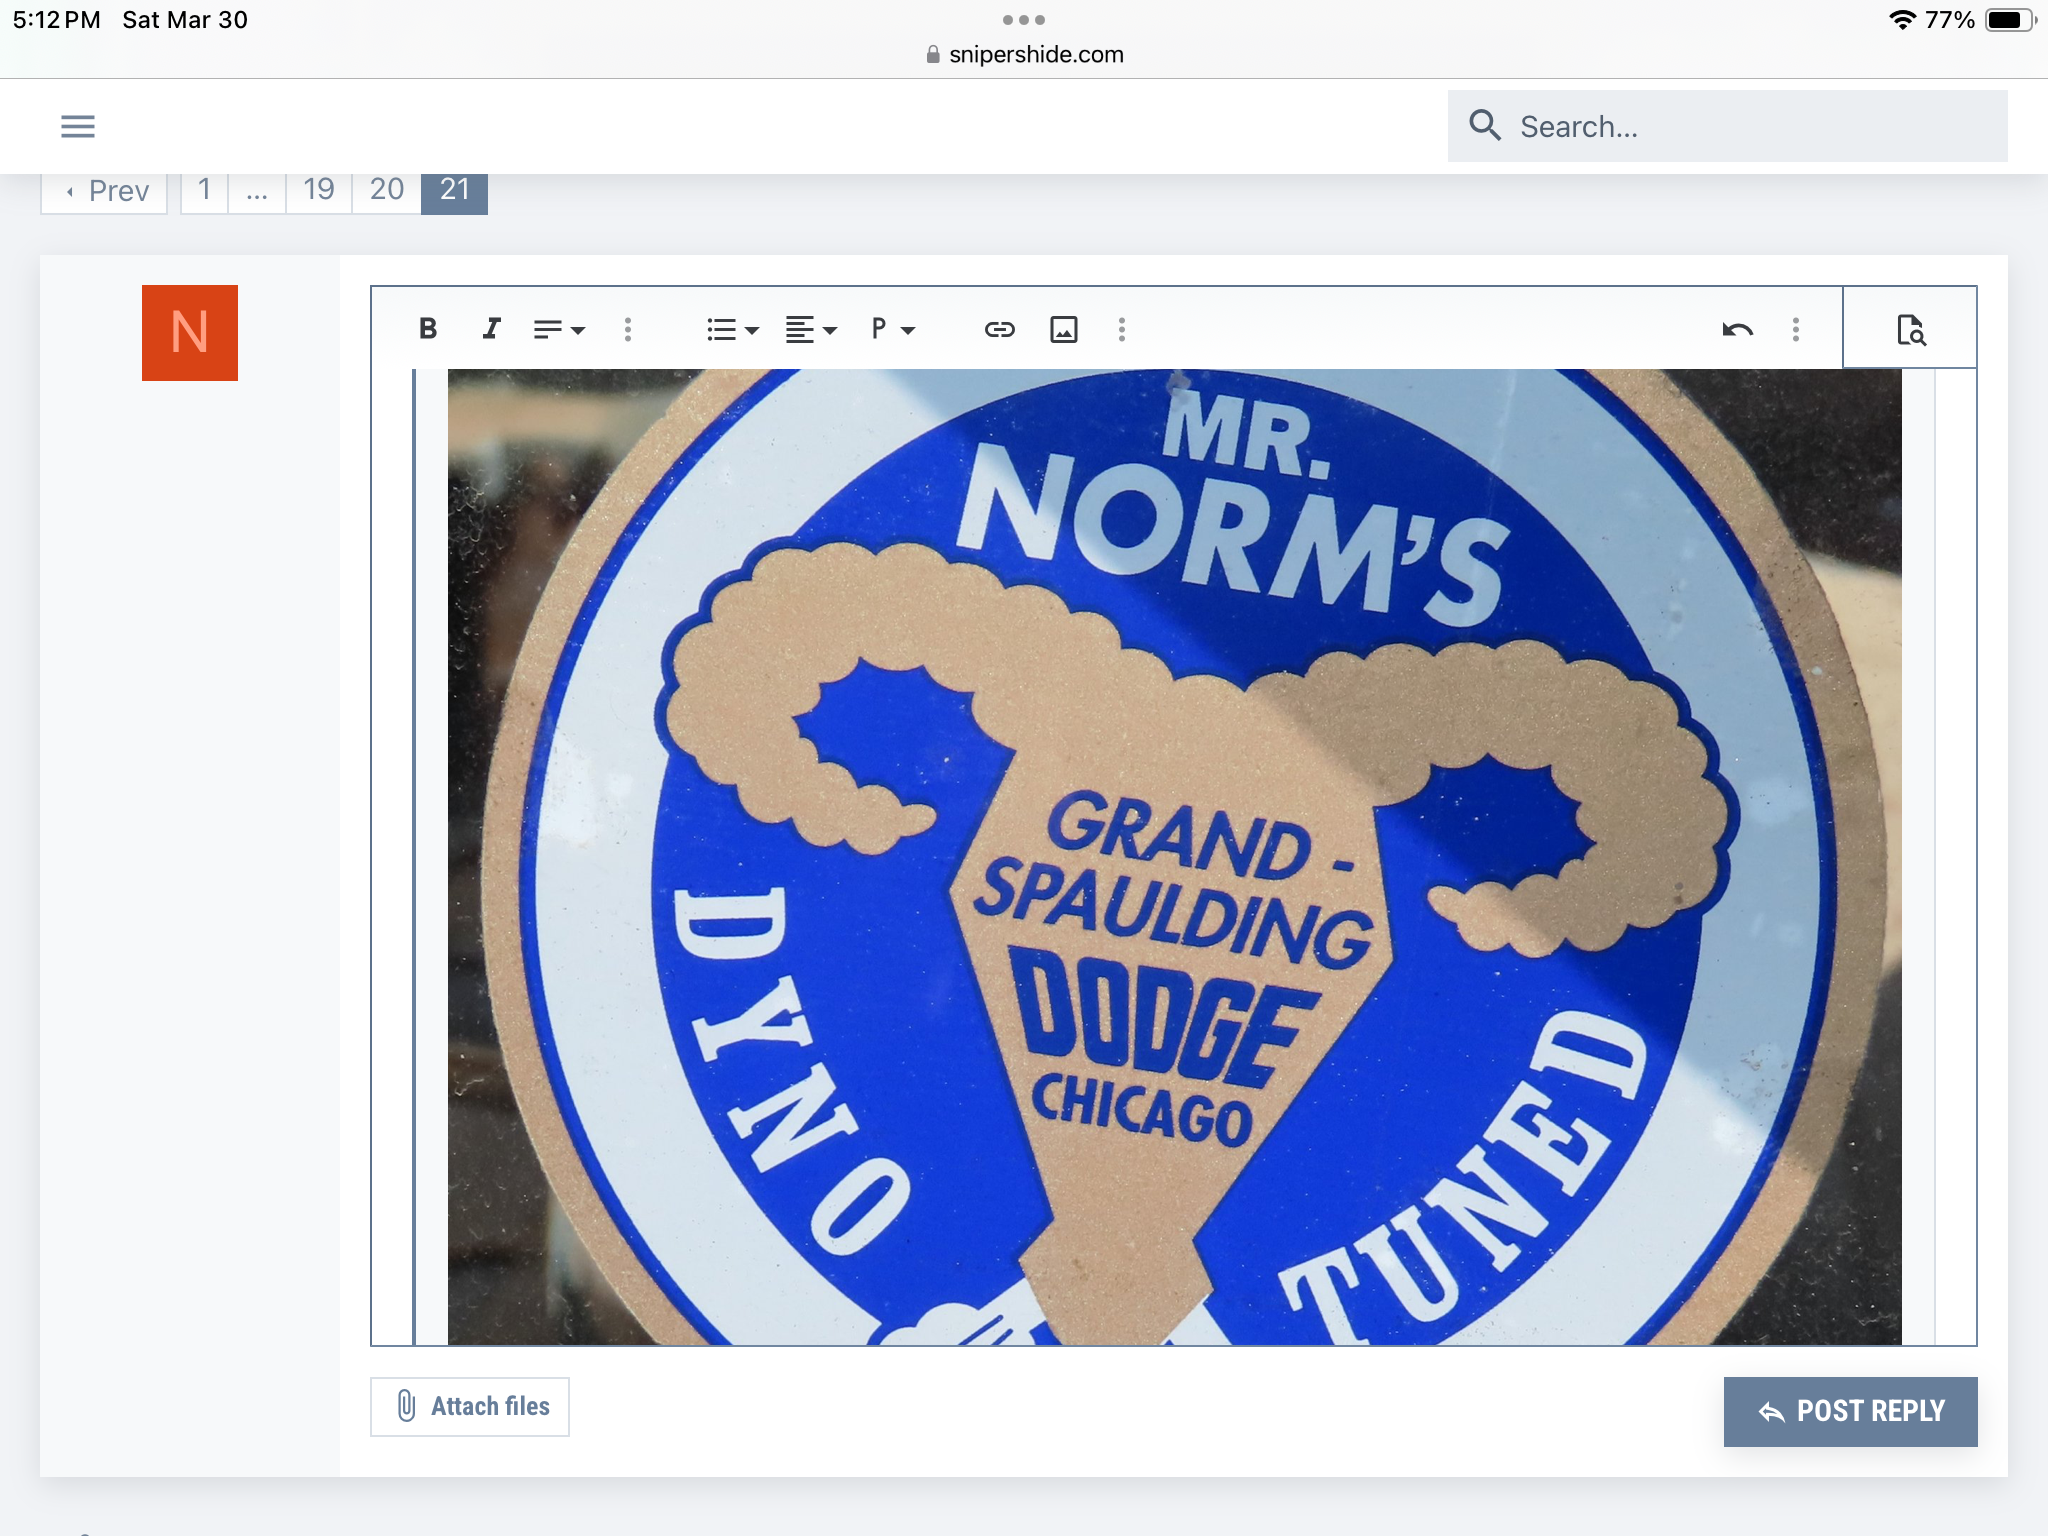Insert an image with picture icon
This screenshot has width=2048, height=1536.
pyautogui.click(x=1064, y=329)
